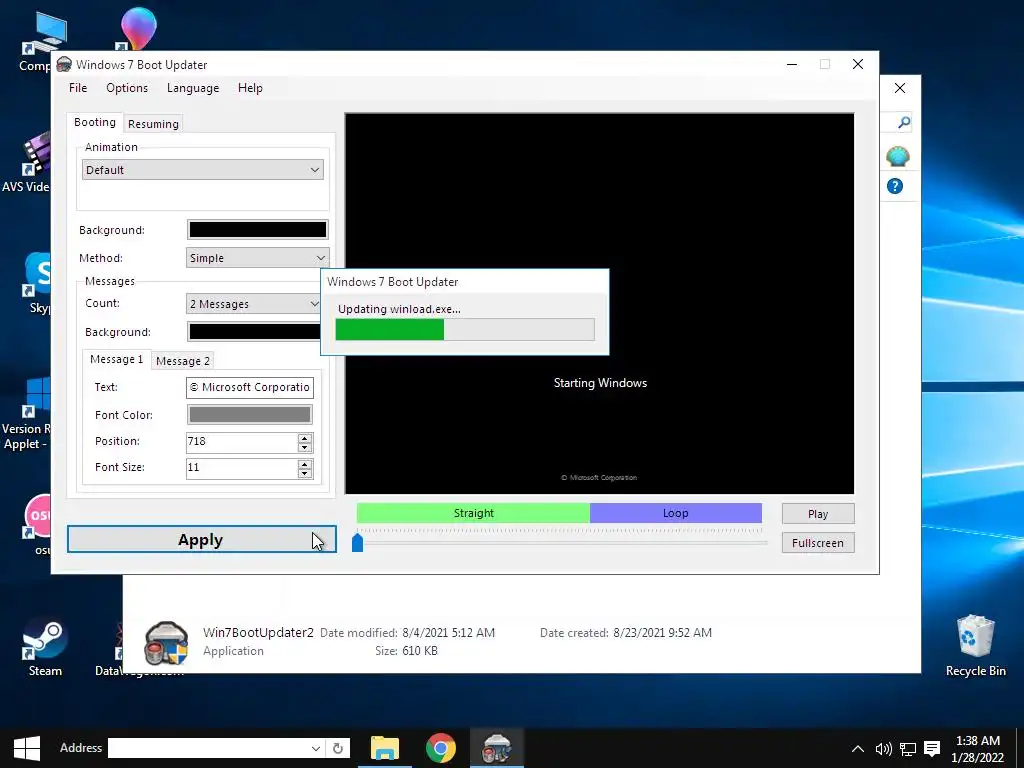Click the volume speaker tray icon
This screenshot has height=768, width=1024.
tap(883, 749)
